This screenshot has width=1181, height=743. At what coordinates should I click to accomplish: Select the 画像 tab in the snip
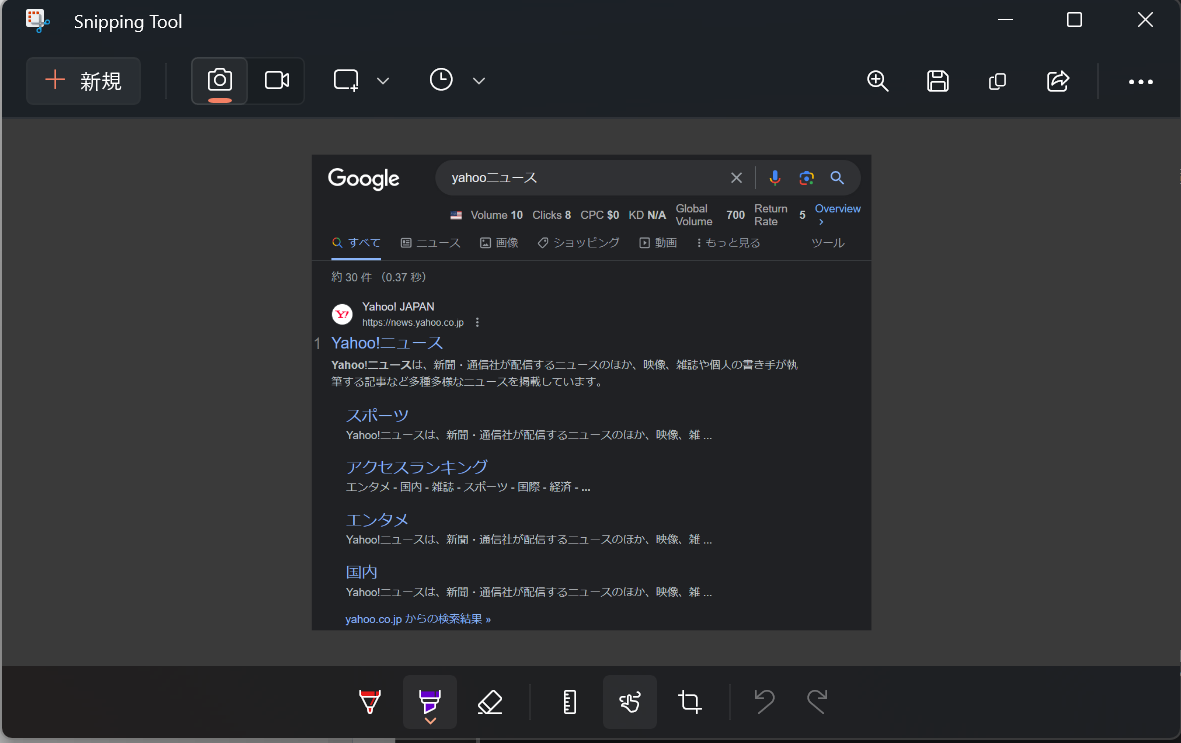pyautogui.click(x=499, y=243)
